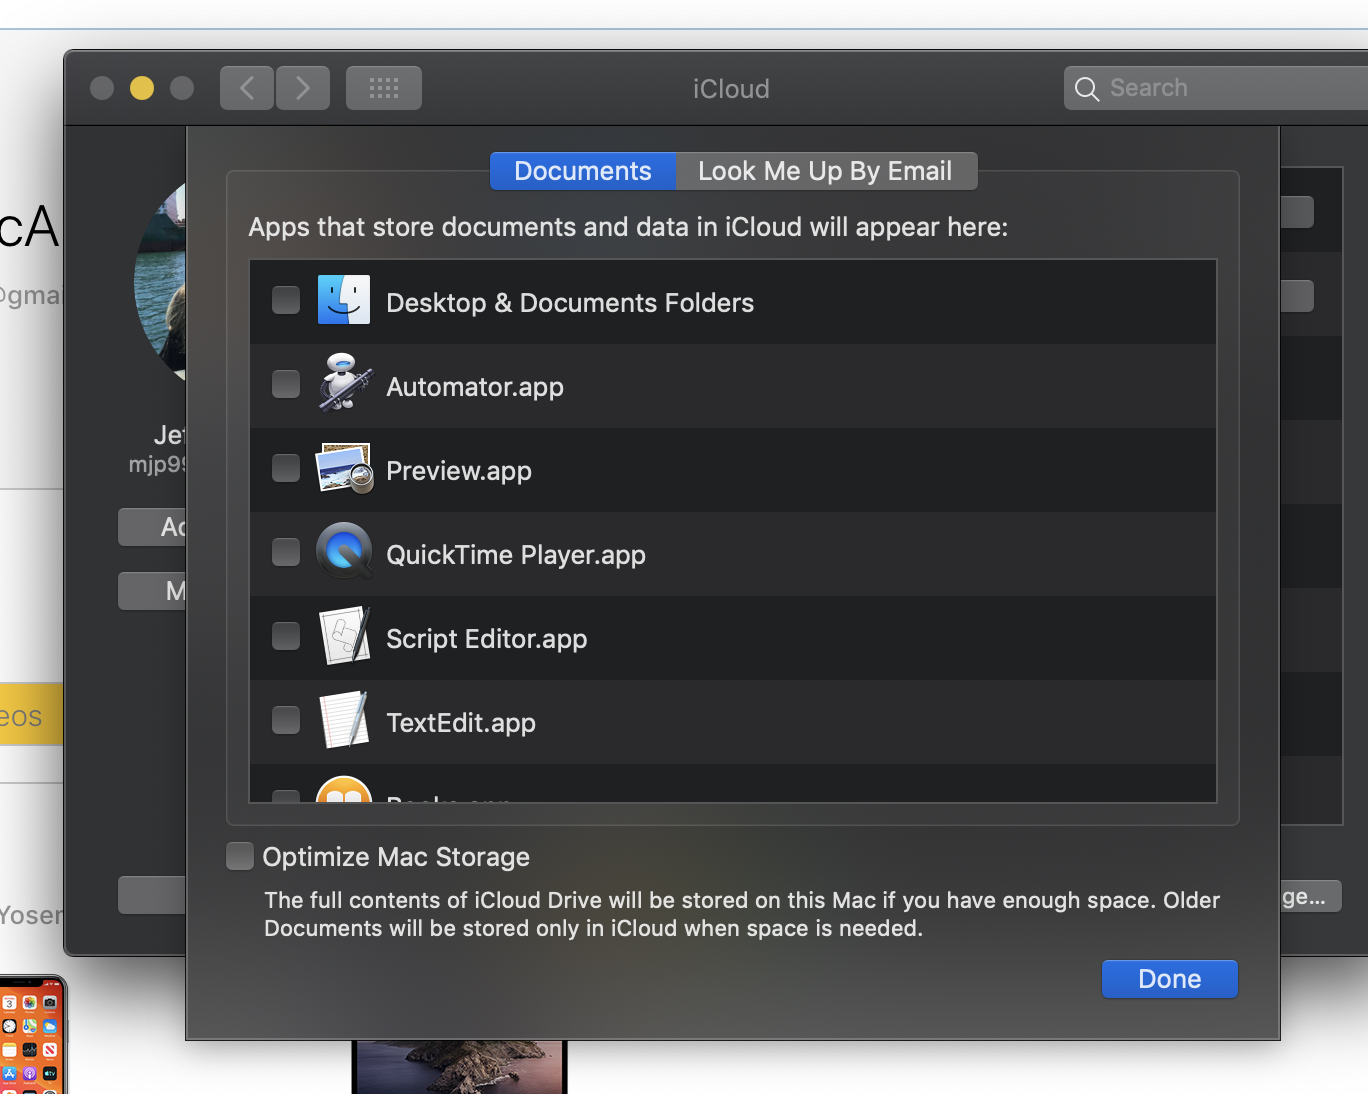The image size is (1368, 1094).
Task: Click the back navigation arrow
Action: [x=247, y=88]
